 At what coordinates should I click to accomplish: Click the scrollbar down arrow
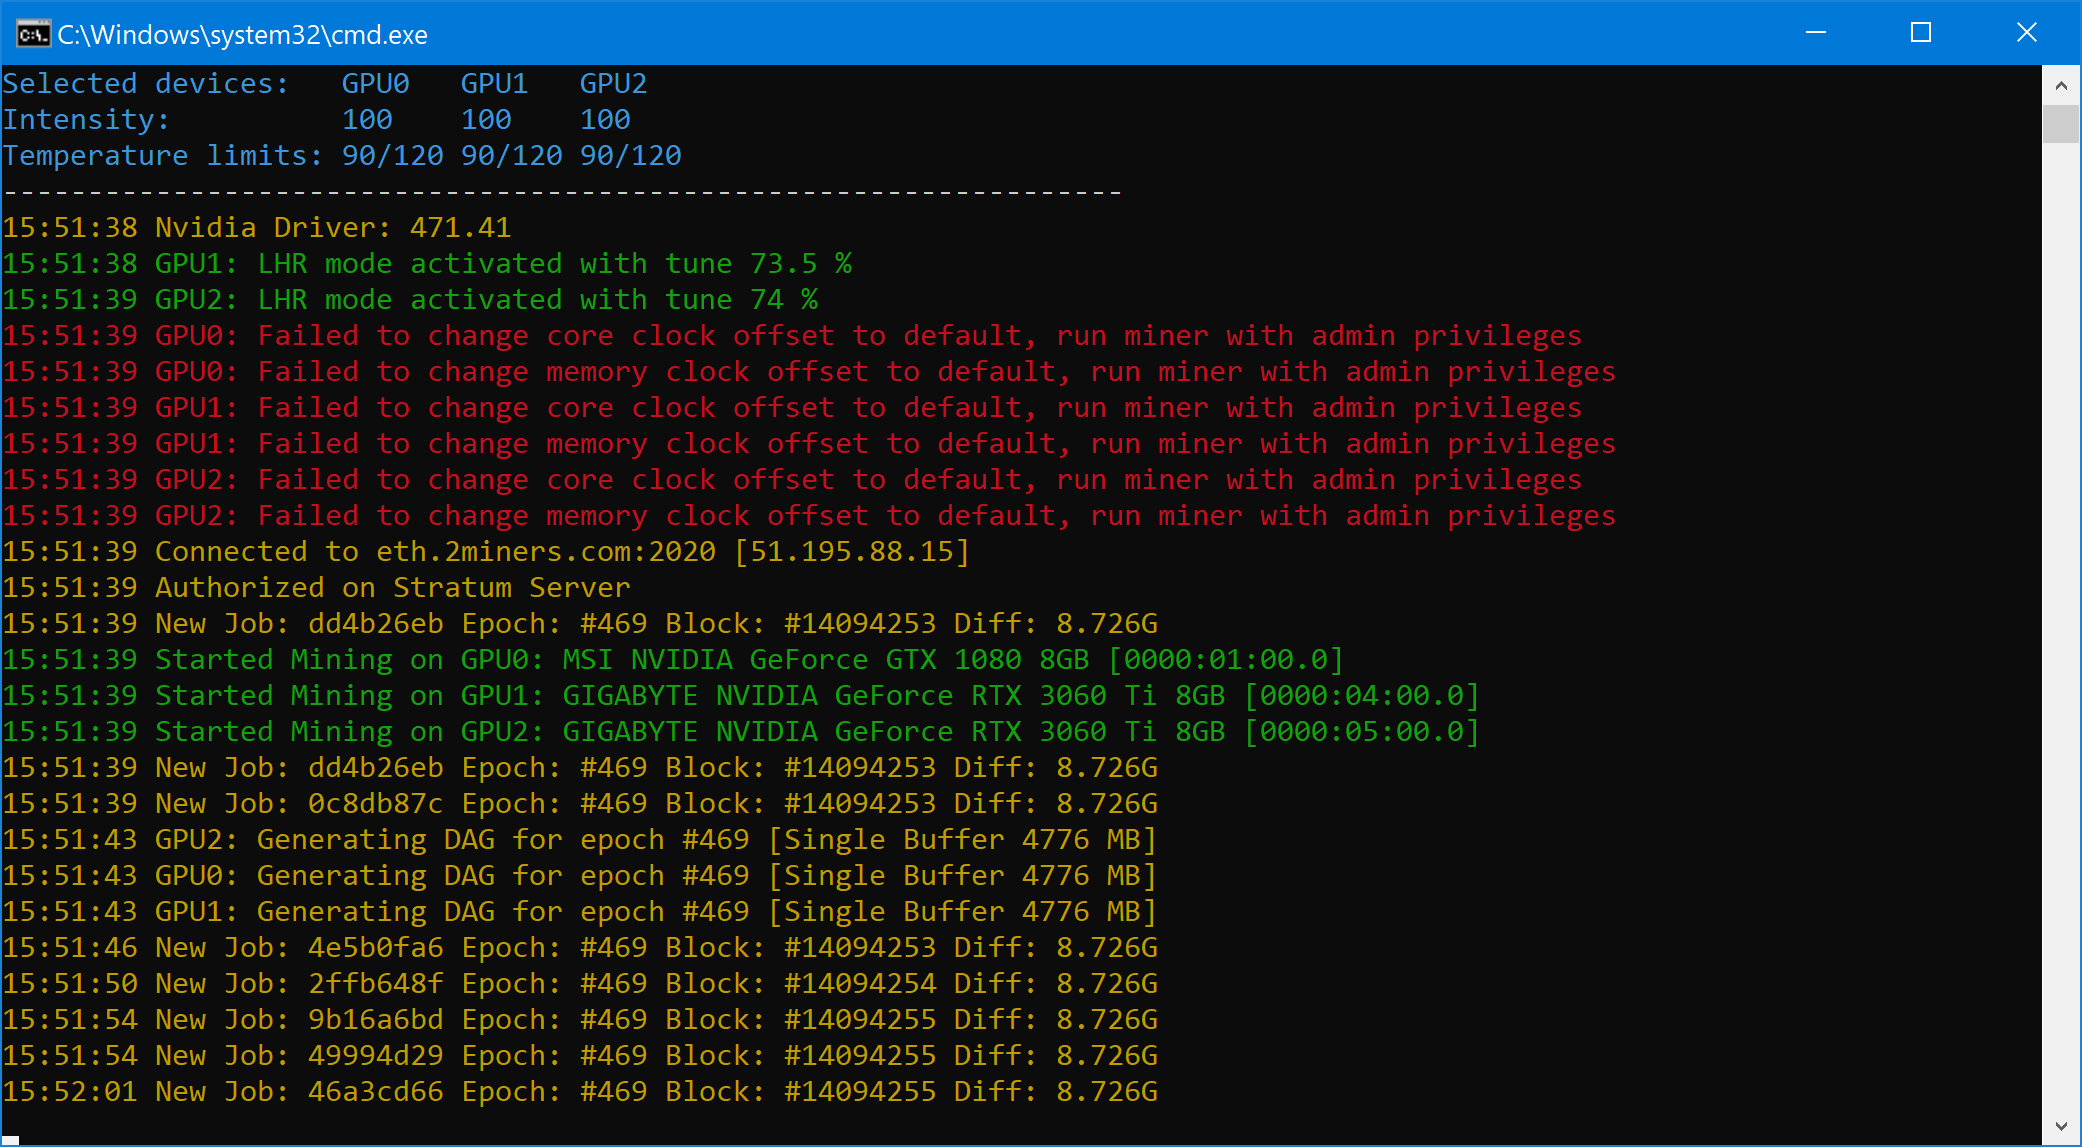click(x=2061, y=1127)
